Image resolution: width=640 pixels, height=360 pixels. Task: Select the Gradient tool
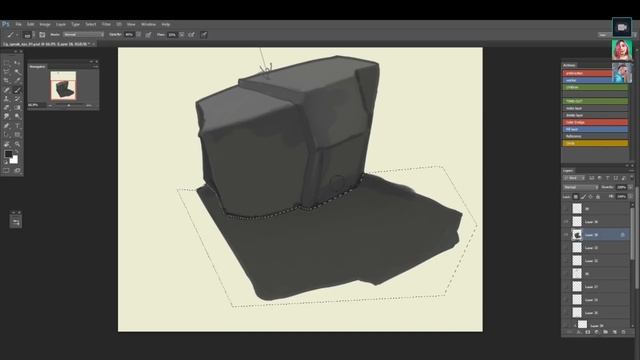tap(17, 108)
